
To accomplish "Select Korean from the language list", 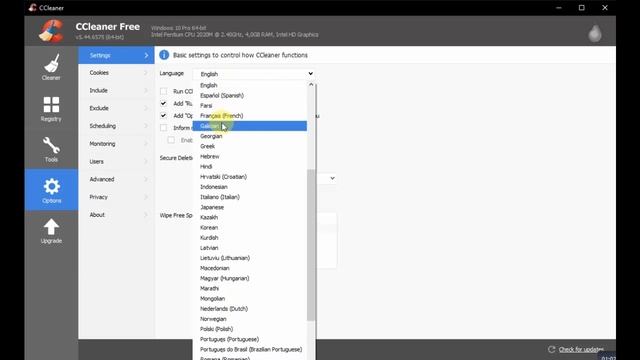I will pyautogui.click(x=250, y=228).
